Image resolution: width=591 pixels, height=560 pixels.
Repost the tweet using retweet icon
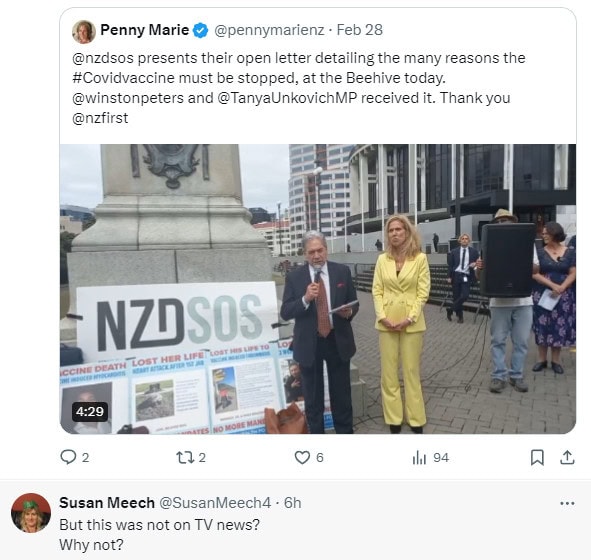[x=185, y=457]
